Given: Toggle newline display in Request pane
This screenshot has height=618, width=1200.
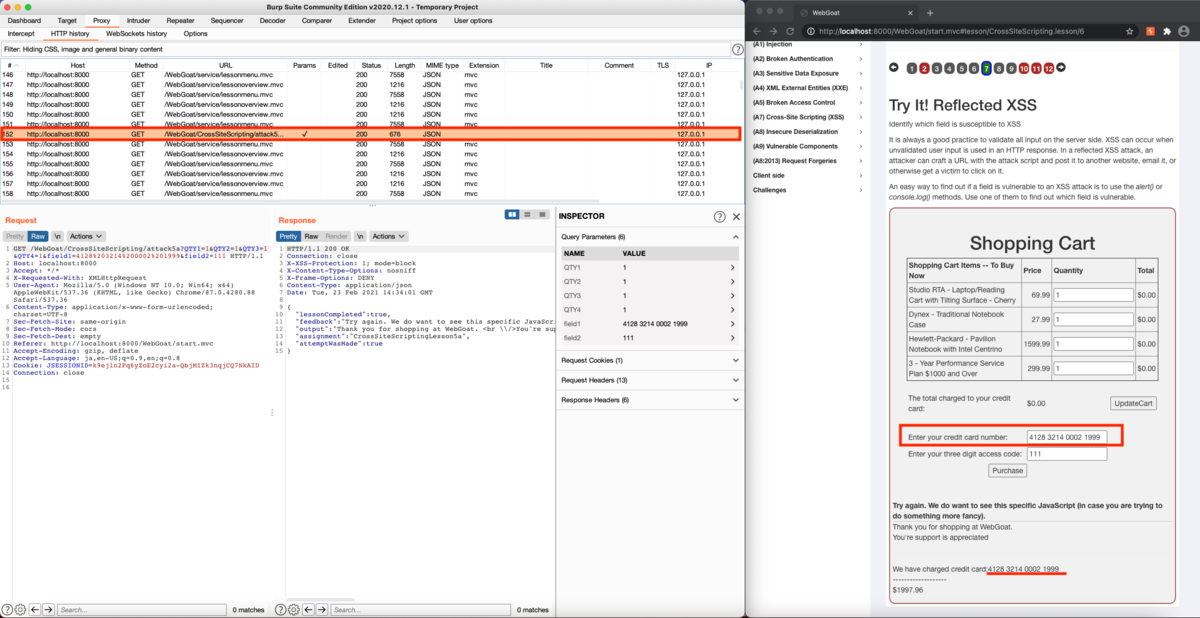Looking at the screenshot, I should 57,236.
